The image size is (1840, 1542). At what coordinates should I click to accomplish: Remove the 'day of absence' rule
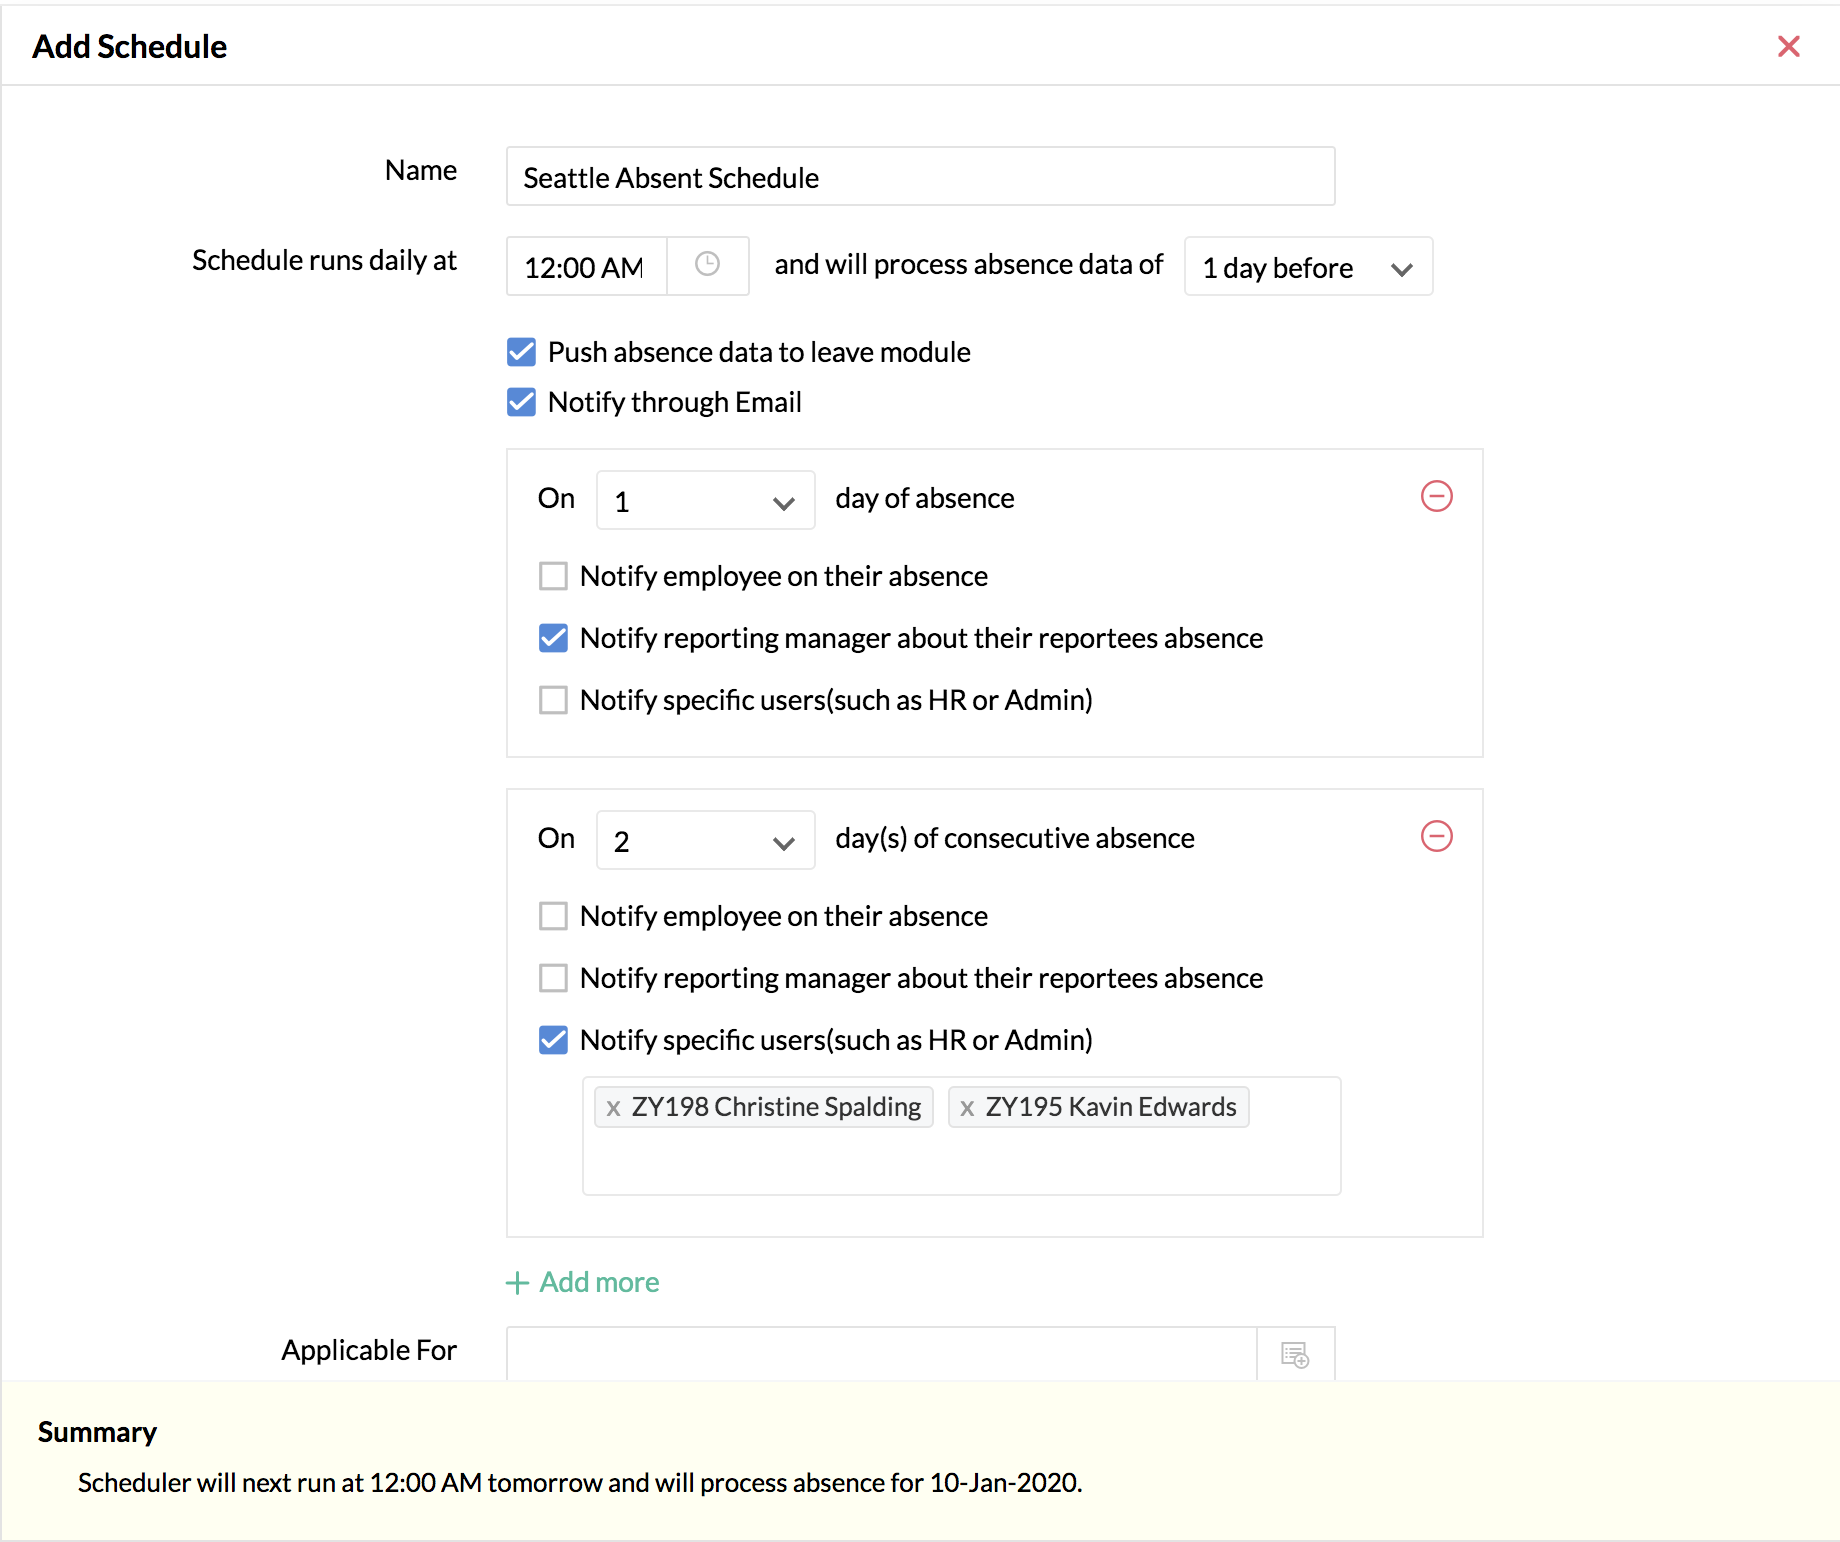point(1436,496)
